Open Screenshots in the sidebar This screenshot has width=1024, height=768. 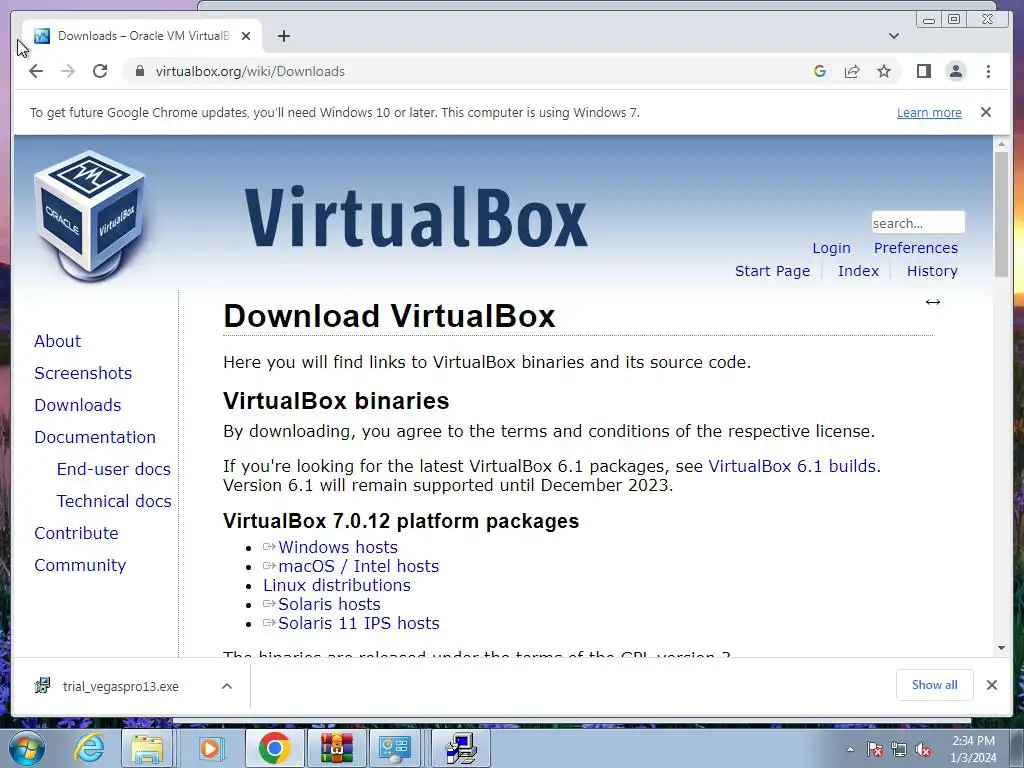83,373
